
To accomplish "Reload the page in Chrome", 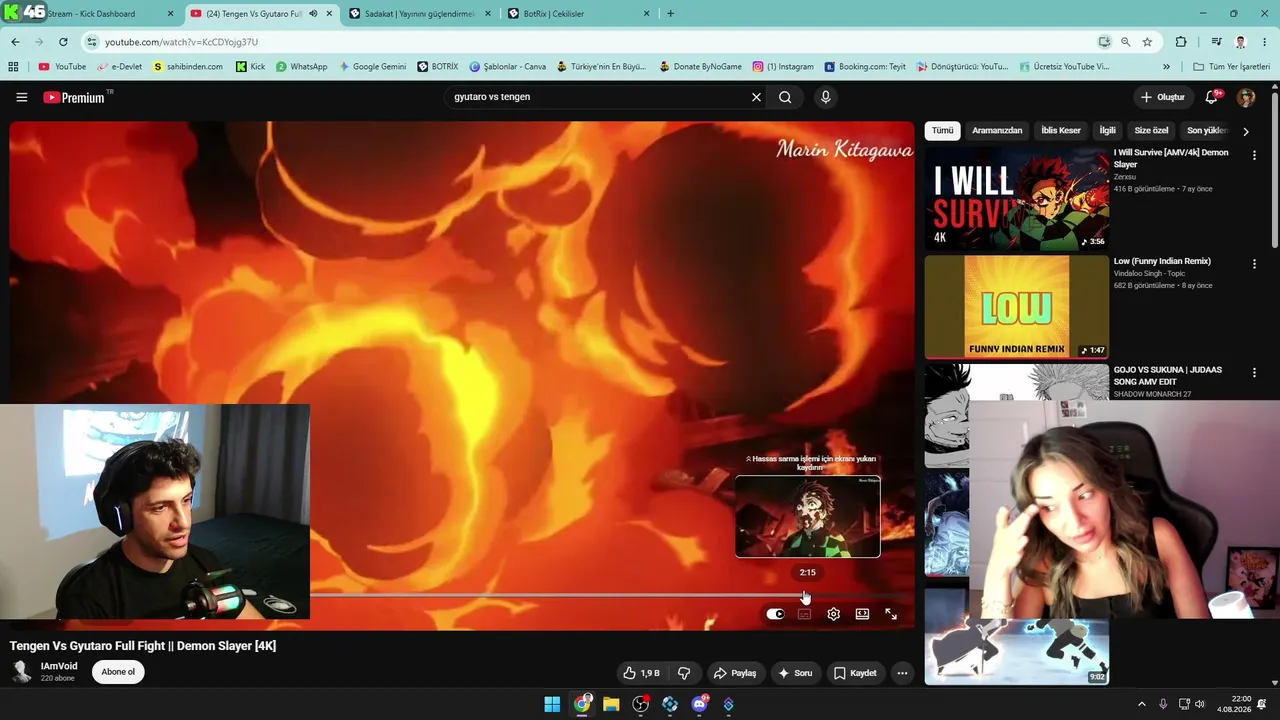I will 63,42.
